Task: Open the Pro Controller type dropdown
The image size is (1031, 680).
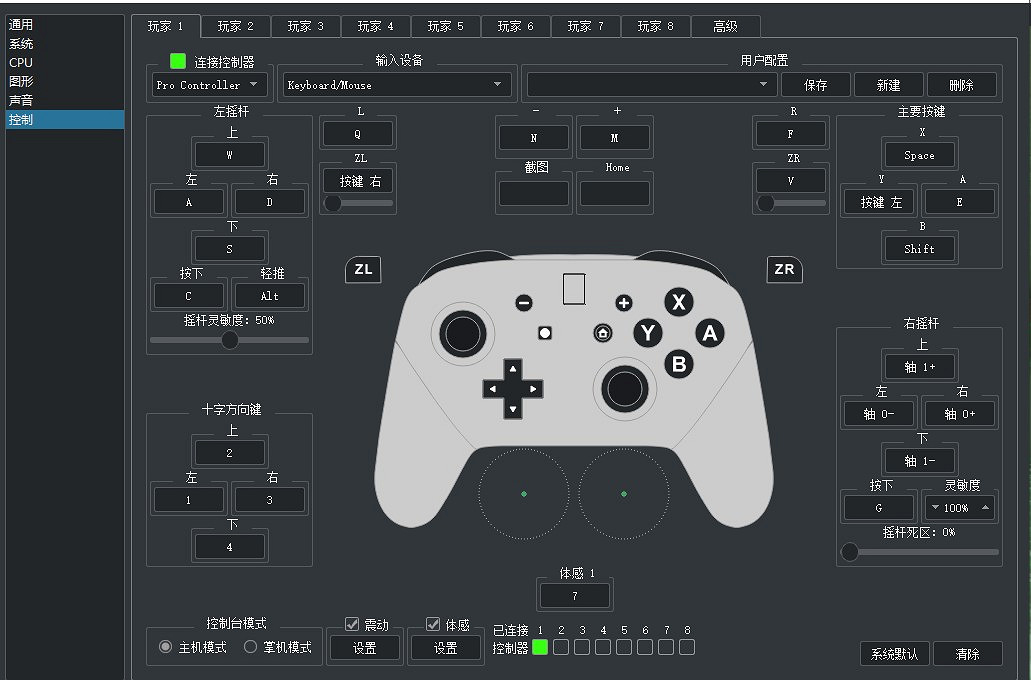Action: [208, 85]
